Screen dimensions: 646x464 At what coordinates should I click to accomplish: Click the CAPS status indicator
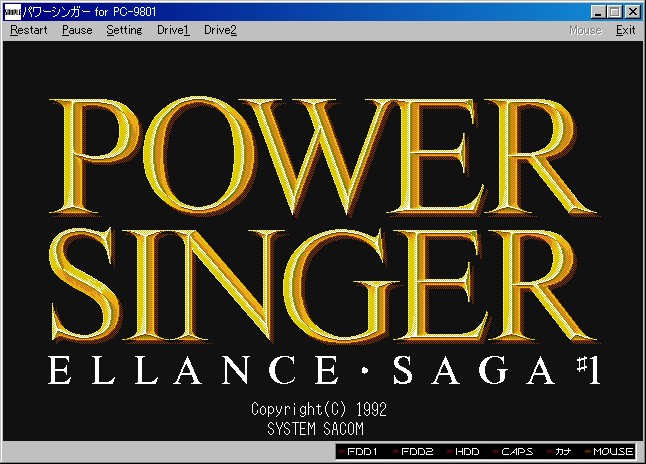coord(513,452)
